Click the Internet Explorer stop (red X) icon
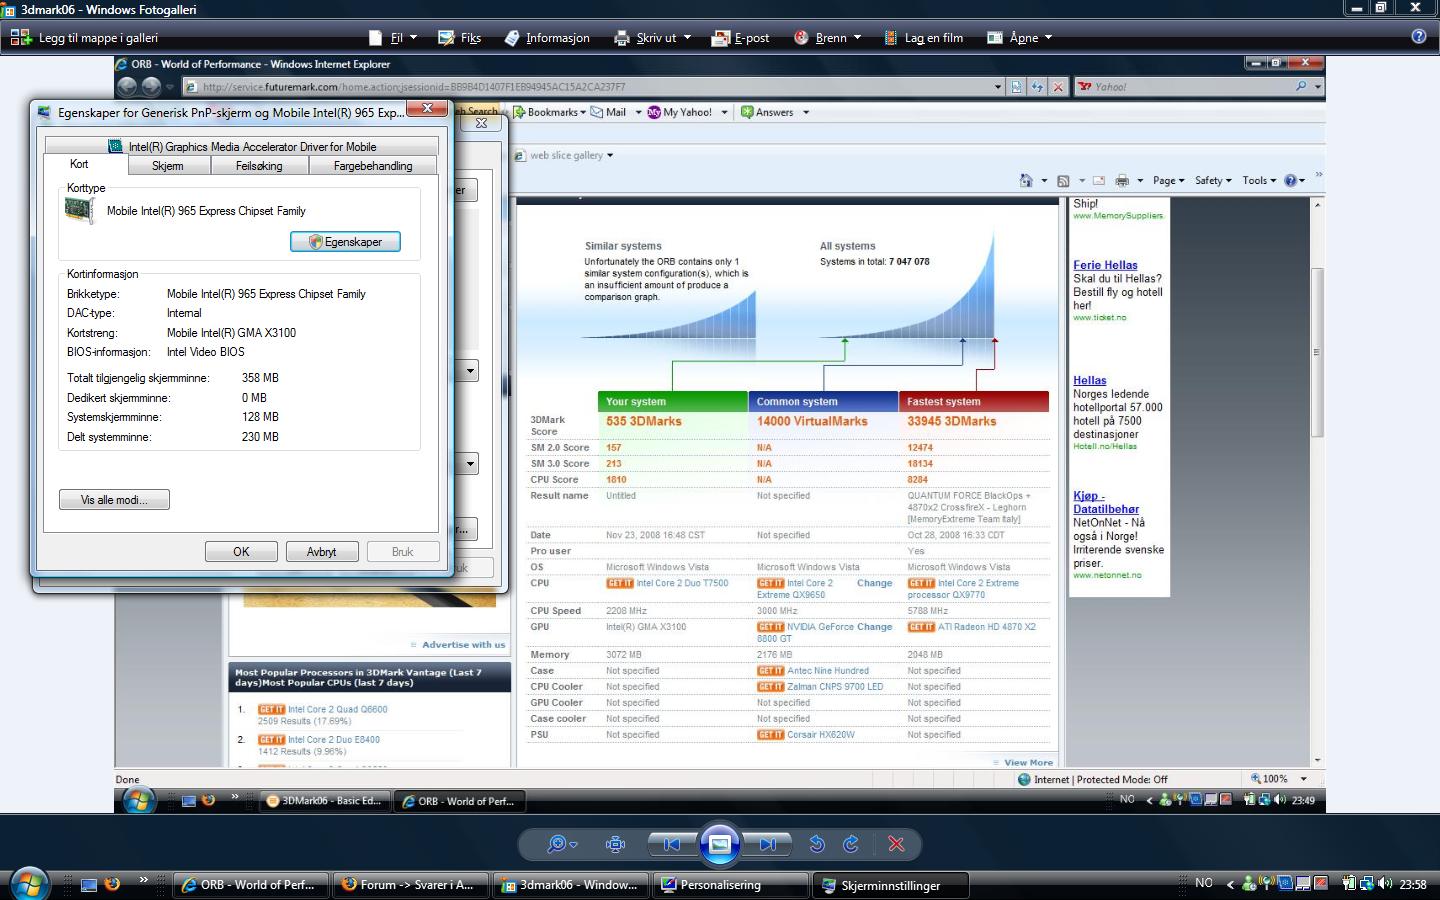Screen dimensions: 1440x900 (1058, 87)
